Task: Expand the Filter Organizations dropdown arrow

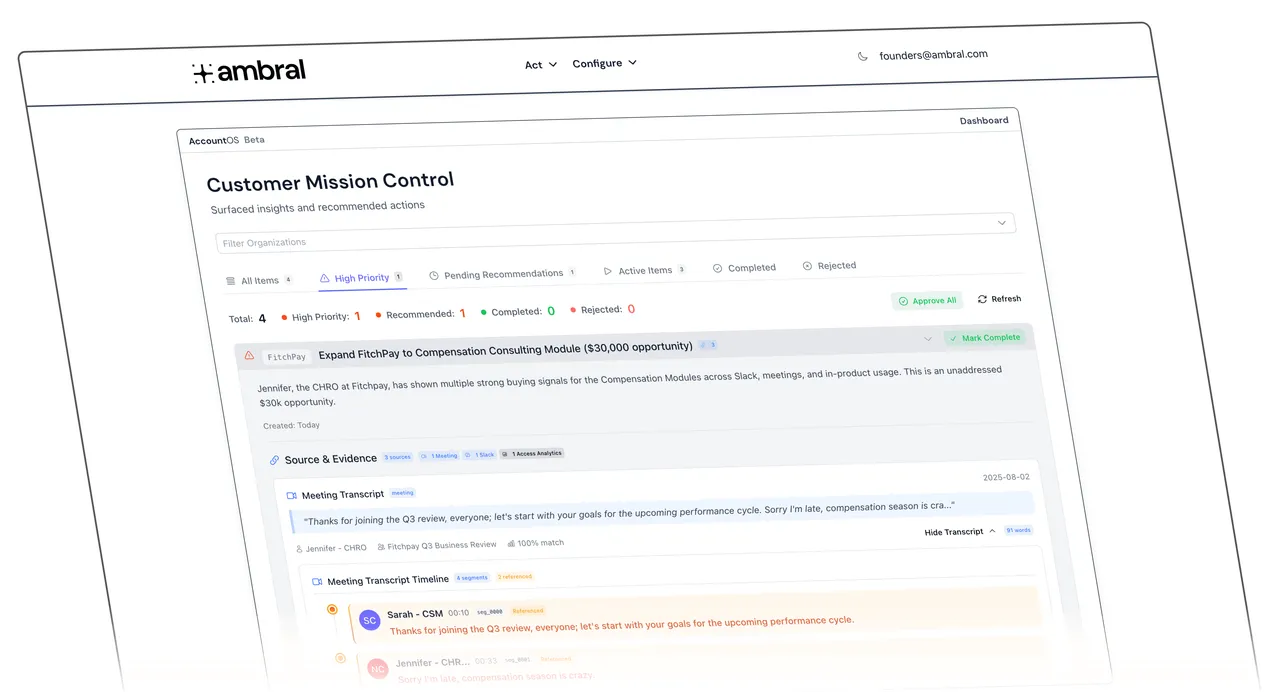Action: (x=1002, y=223)
